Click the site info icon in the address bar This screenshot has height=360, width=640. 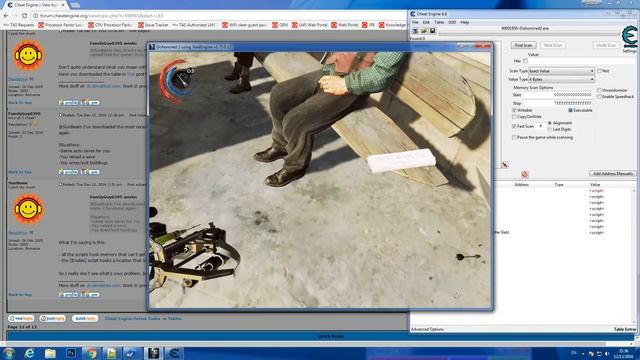pos(36,16)
